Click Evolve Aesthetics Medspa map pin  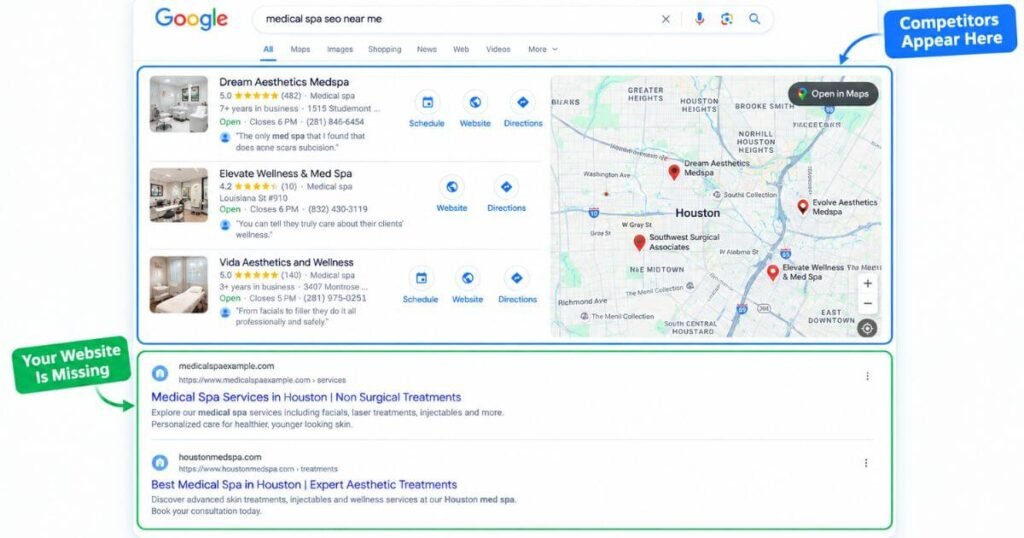(803, 207)
